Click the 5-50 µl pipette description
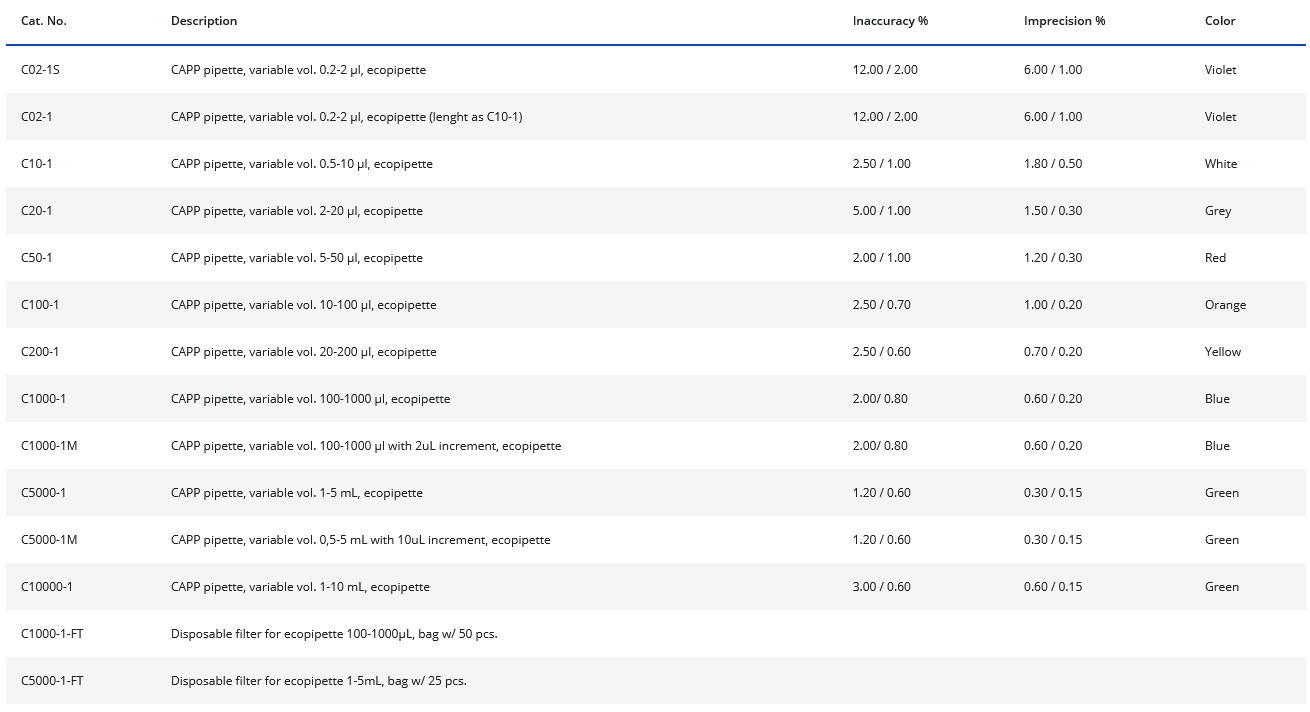1310x712 pixels. tap(297, 258)
